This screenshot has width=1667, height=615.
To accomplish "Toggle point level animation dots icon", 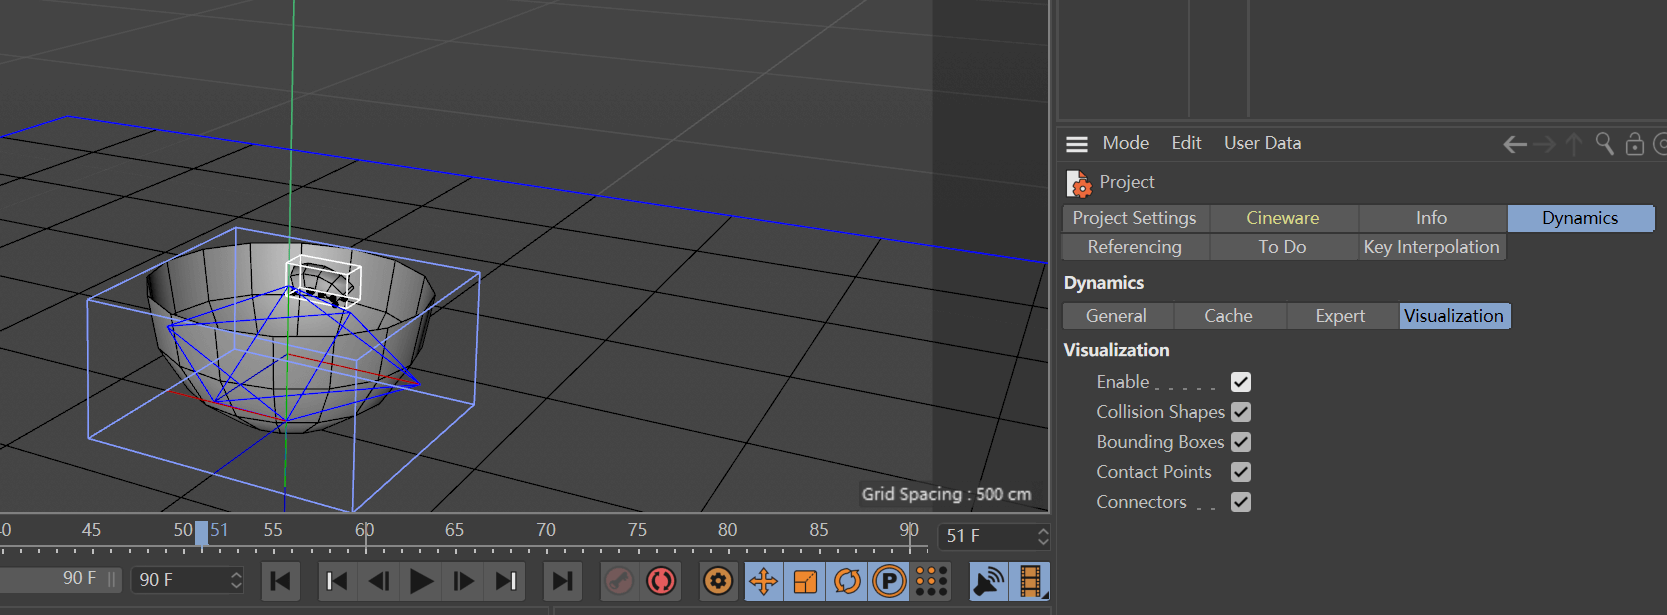I will (x=931, y=581).
